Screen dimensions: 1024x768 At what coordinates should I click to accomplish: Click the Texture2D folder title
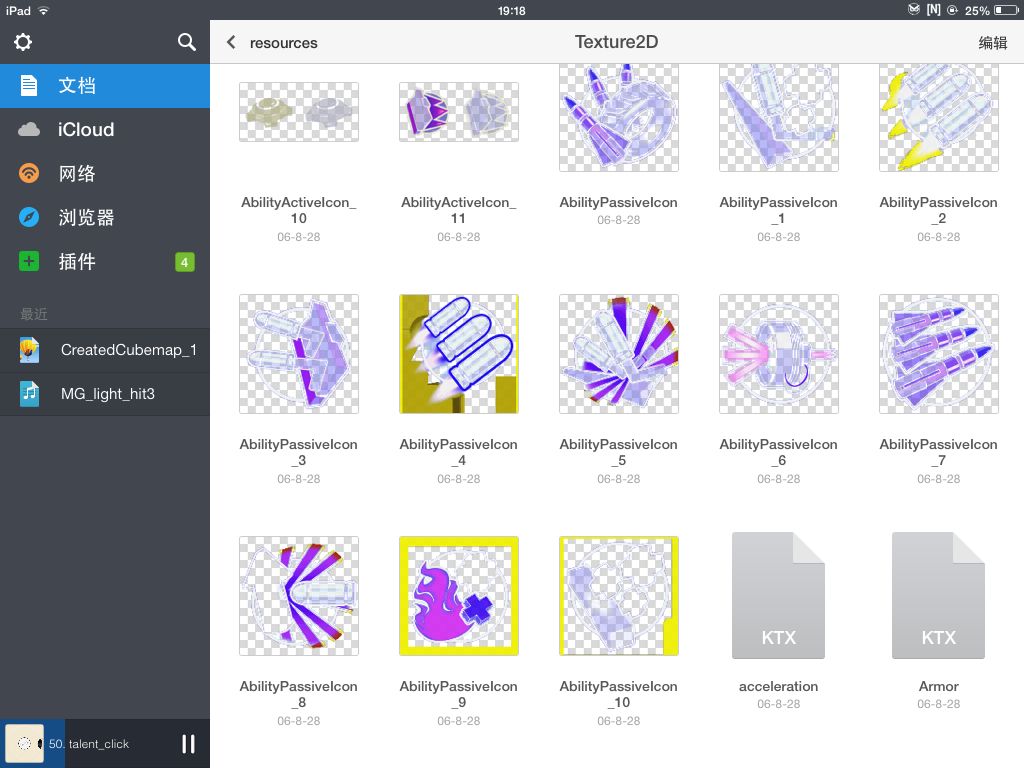[x=616, y=42]
